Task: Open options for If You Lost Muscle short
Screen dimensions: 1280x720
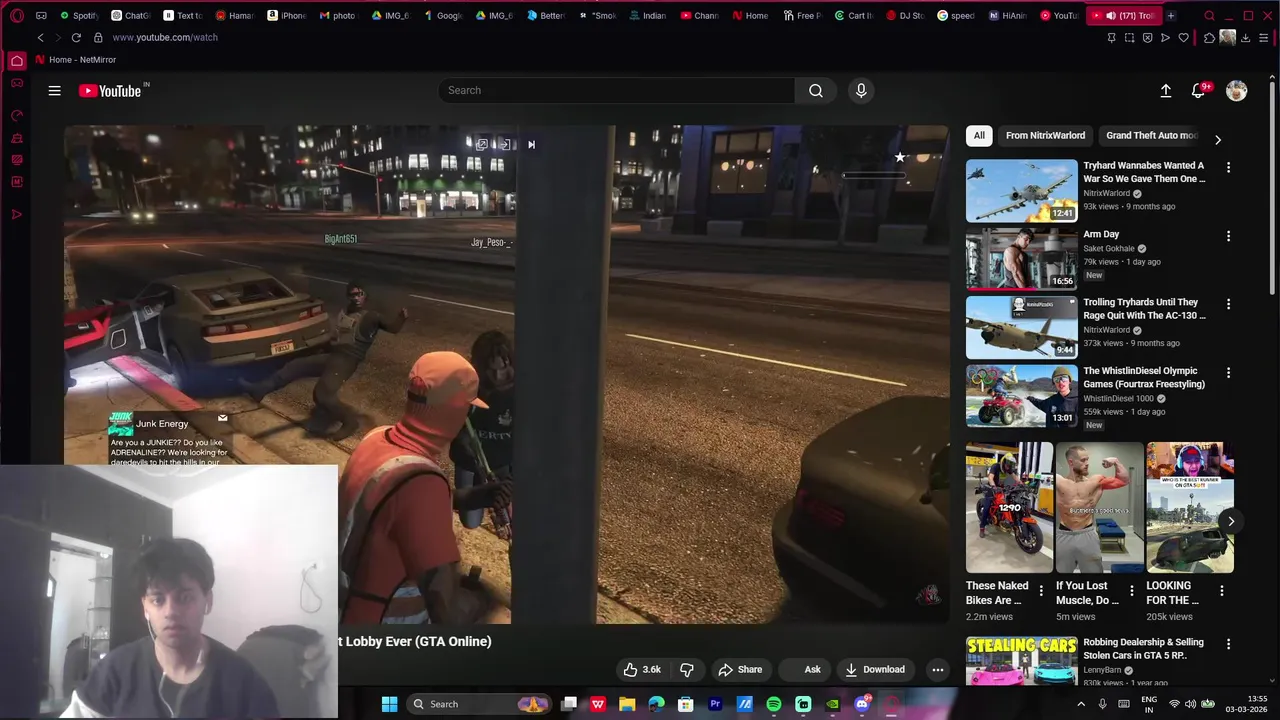Action: click(1131, 591)
